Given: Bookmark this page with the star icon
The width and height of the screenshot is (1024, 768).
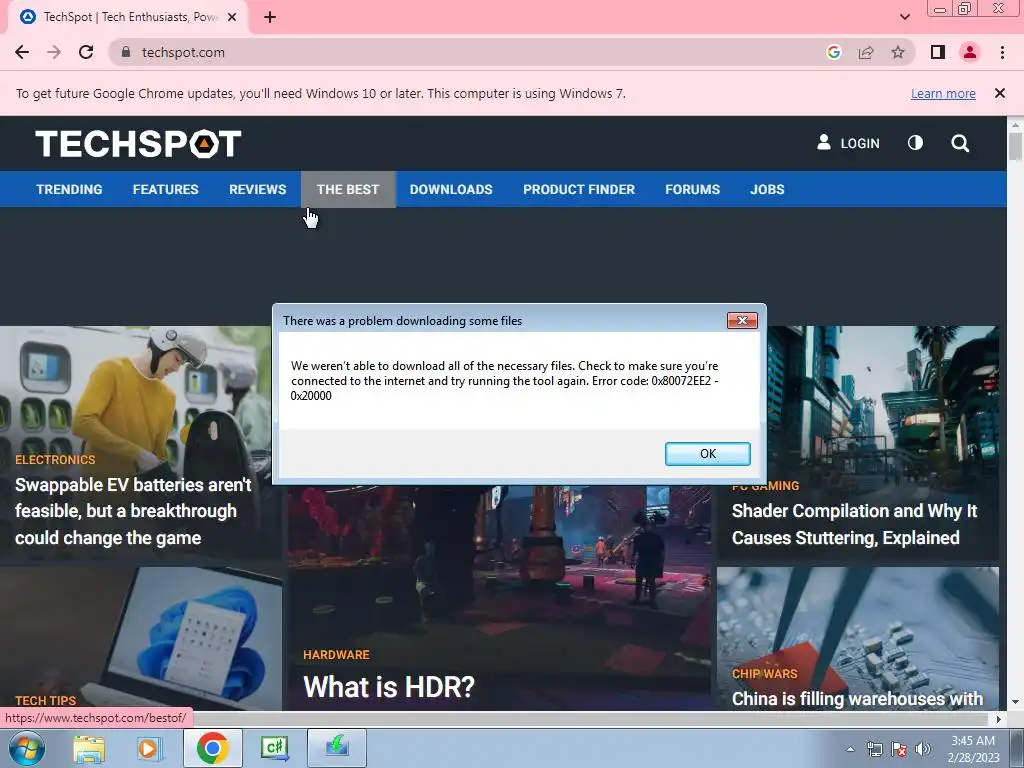Looking at the screenshot, I should point(898,52).
